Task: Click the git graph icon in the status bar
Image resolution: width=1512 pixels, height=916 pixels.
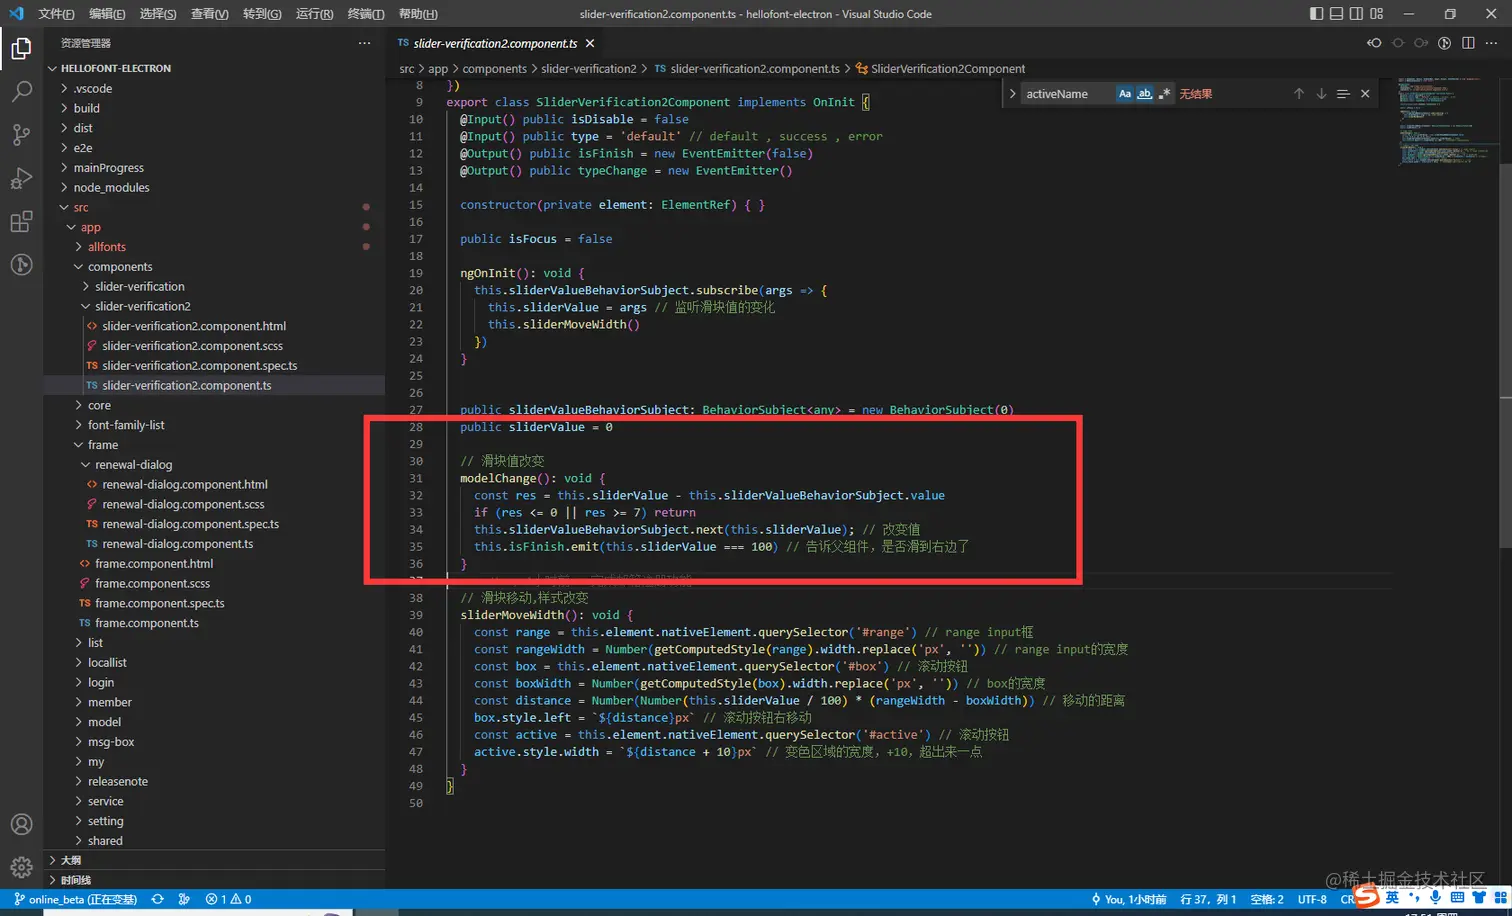Action: (184, 899)
